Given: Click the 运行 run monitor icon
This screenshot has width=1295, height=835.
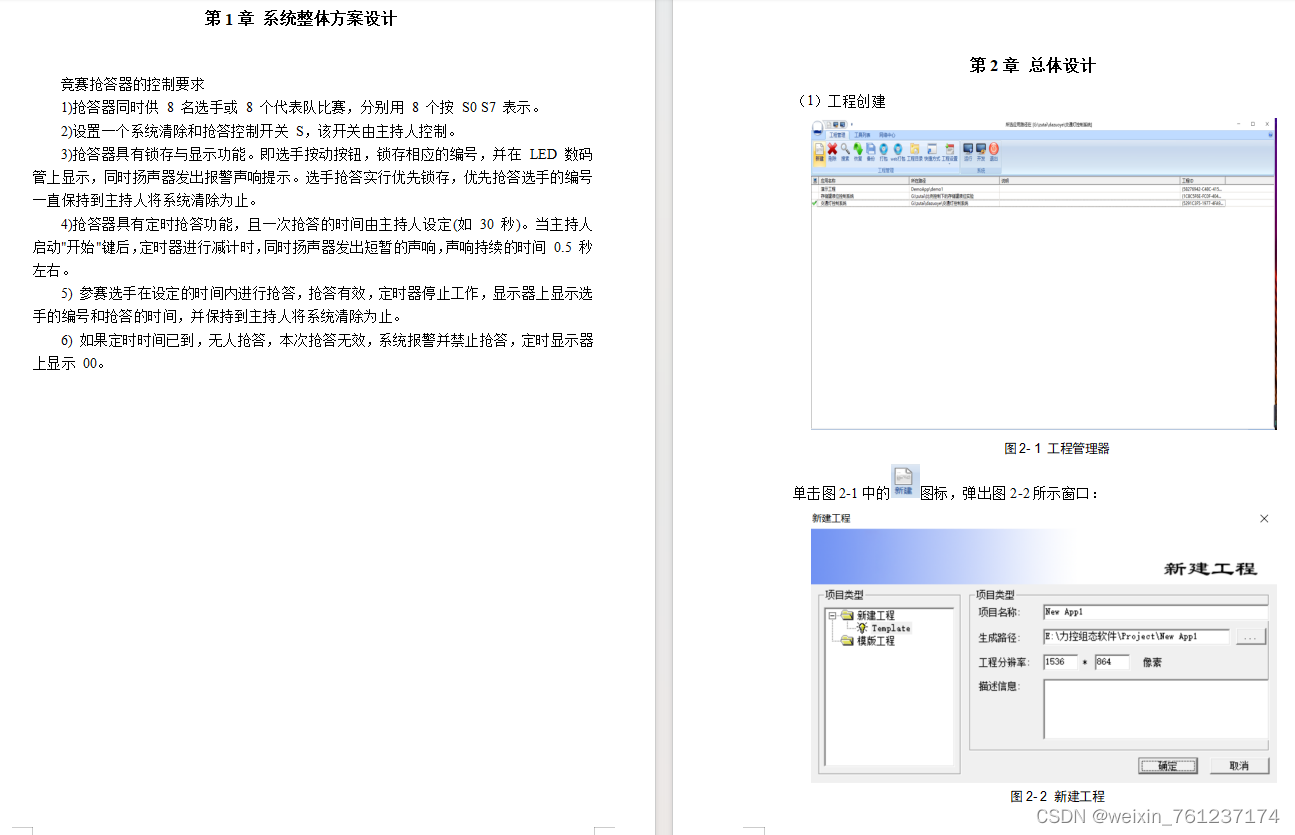Looking at the screenshot, I should tap(968, 151).
